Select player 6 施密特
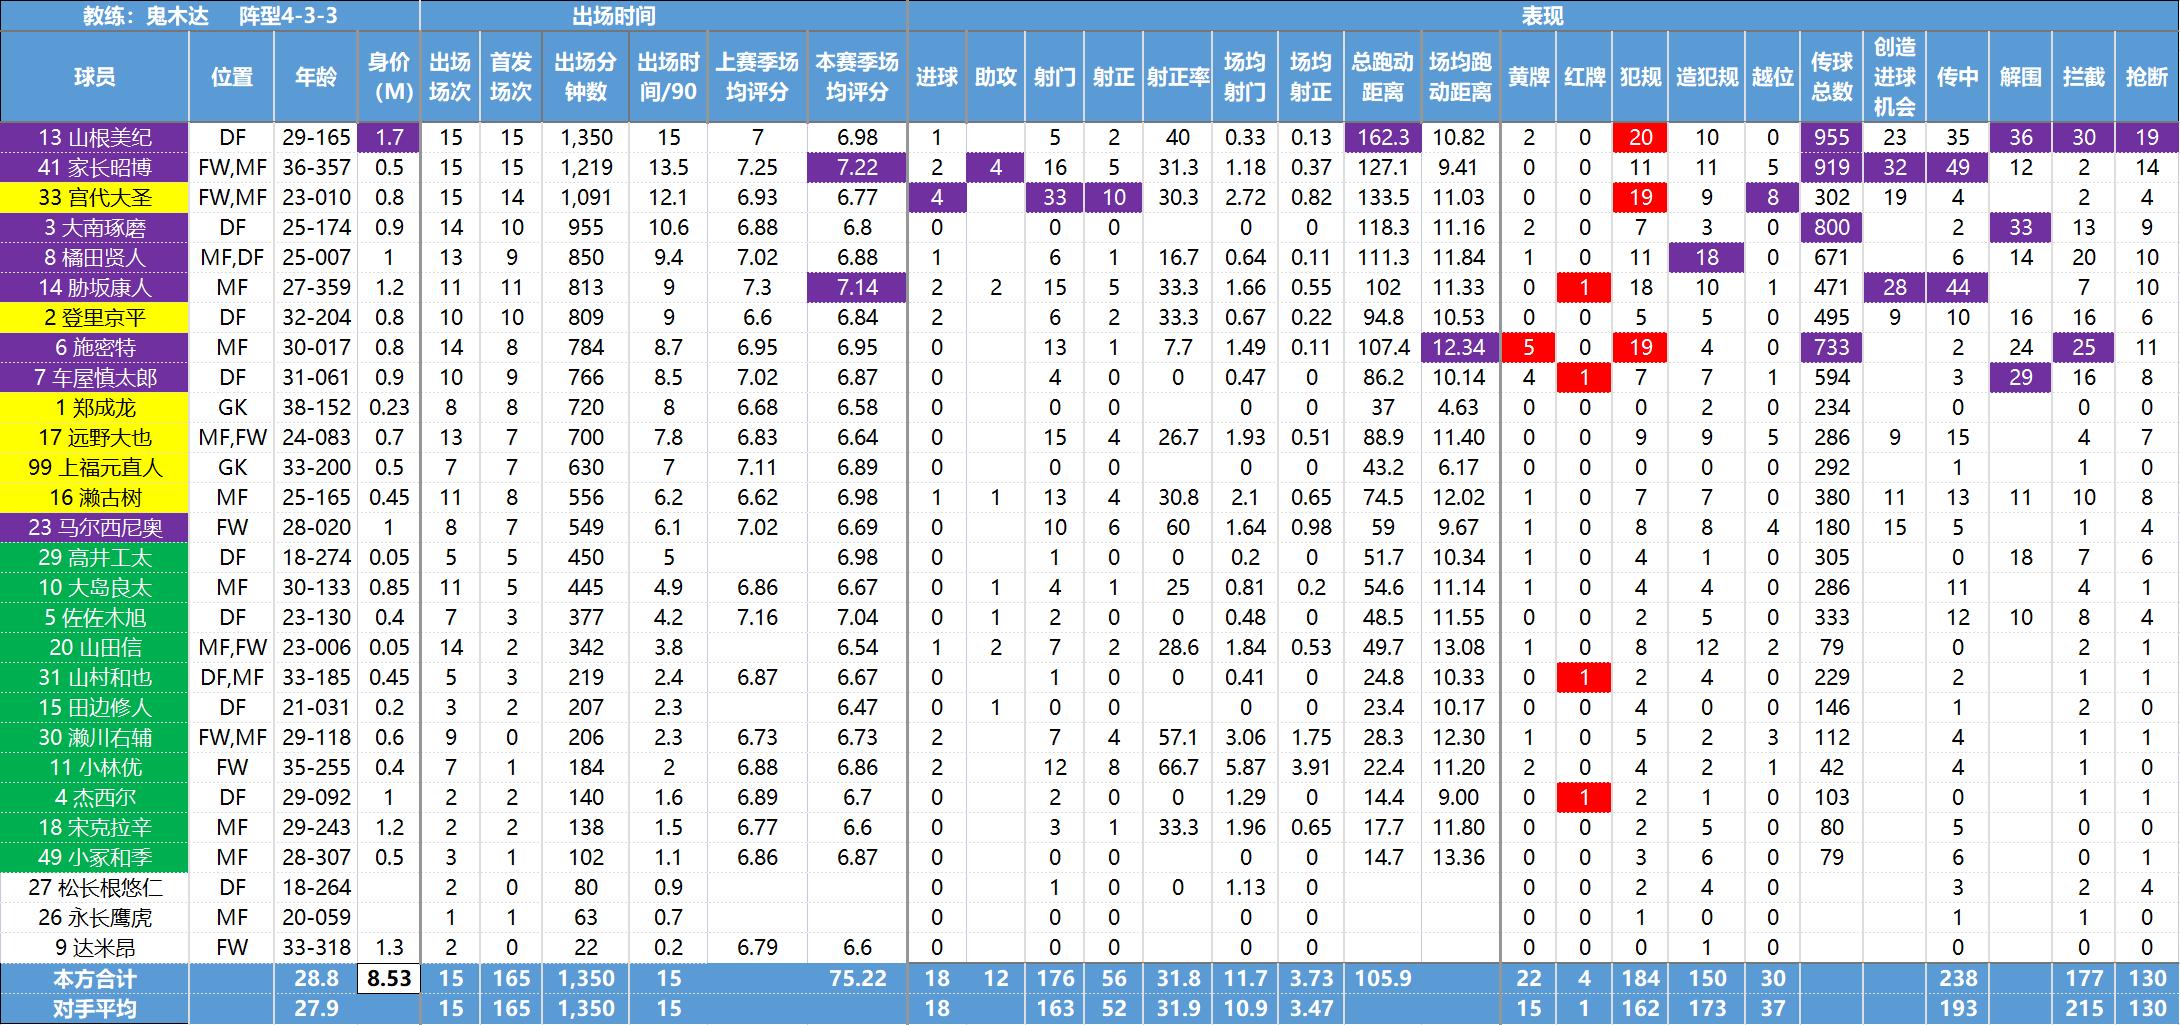This screenshot has width=2180, height=1025. tap(95, 347)
